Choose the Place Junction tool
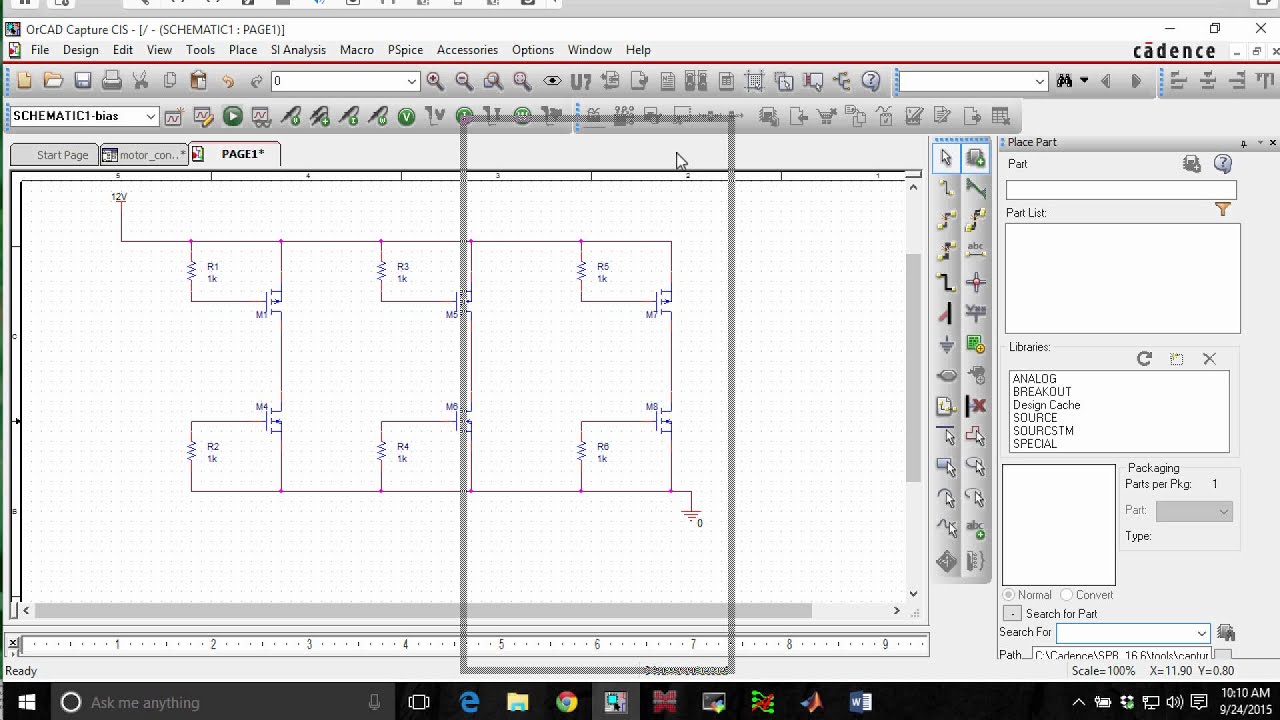 [x=976, y=282]
